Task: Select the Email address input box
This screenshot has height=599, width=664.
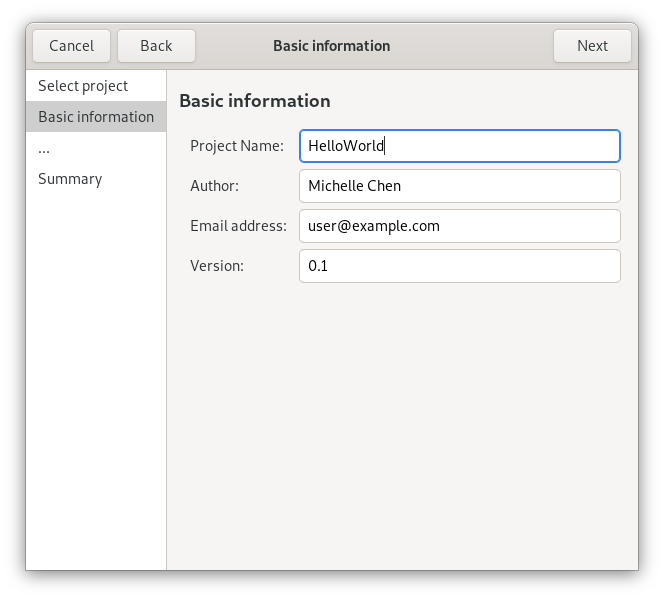Action: [x=459, y=226]
